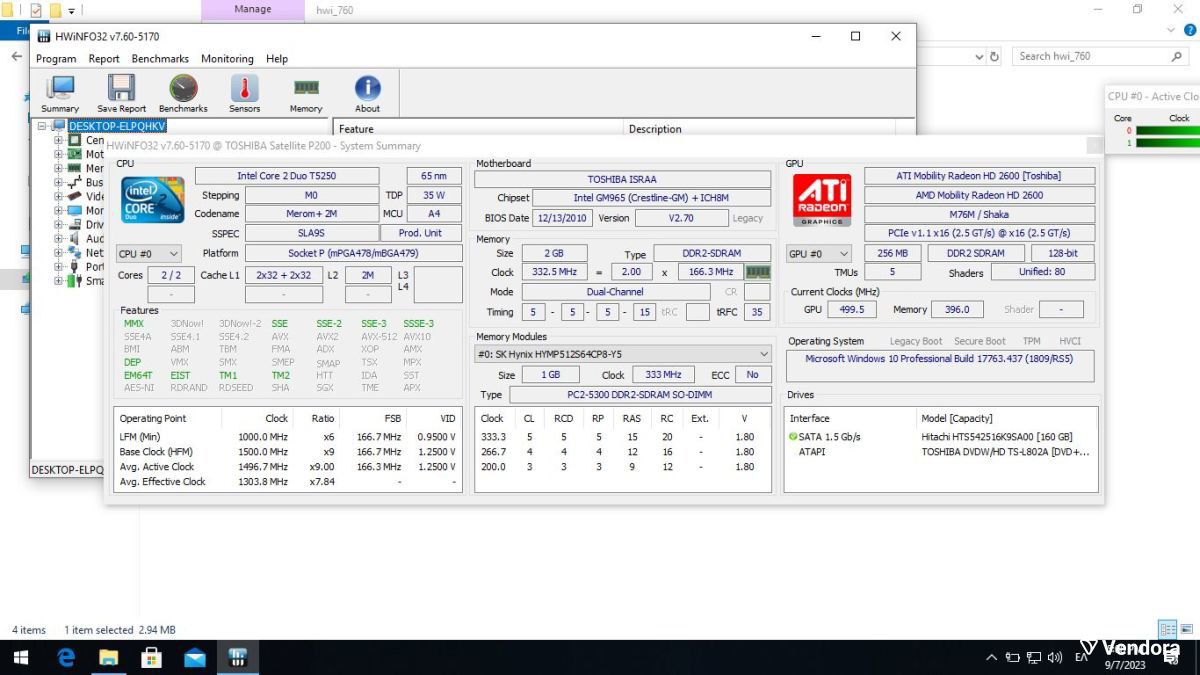Open the GPU #0 selector dropdown
Screen dimensions: 1200x675
click(x=819, y=254)
